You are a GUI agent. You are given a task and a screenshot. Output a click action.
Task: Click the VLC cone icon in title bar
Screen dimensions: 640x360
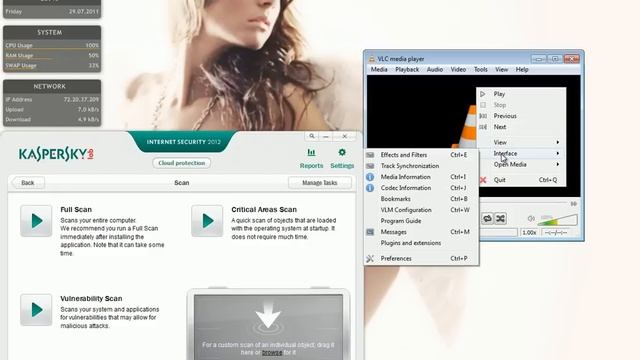pyautogui.click(x=372, y=59)
